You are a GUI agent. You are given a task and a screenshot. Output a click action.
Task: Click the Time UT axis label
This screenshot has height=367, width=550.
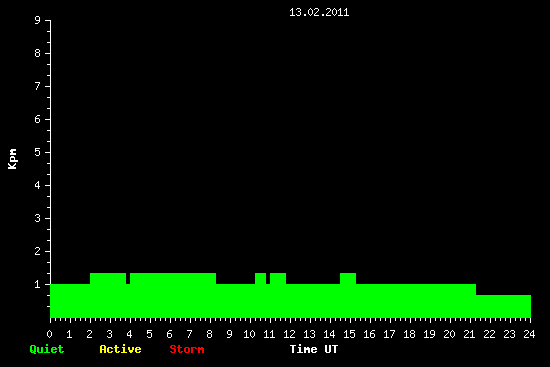(x=314, y=349)
